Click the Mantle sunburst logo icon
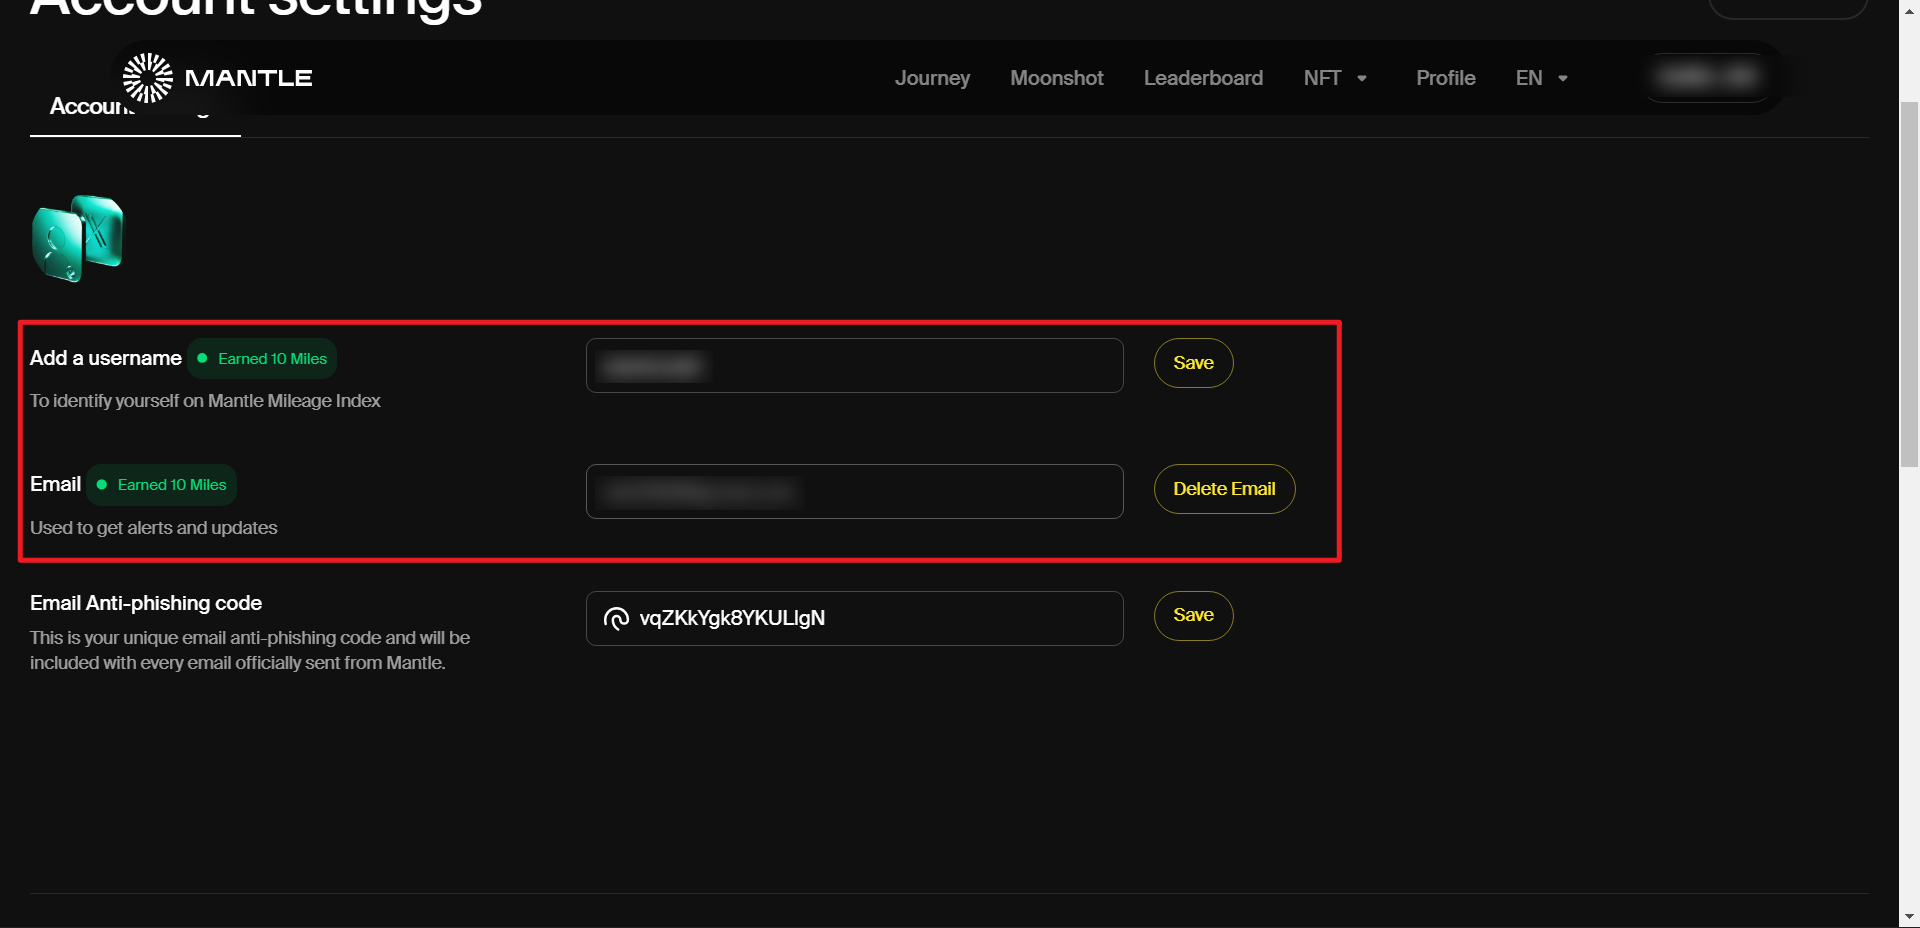The height and width of the screenshot is (928, 1920). [147, 78]
